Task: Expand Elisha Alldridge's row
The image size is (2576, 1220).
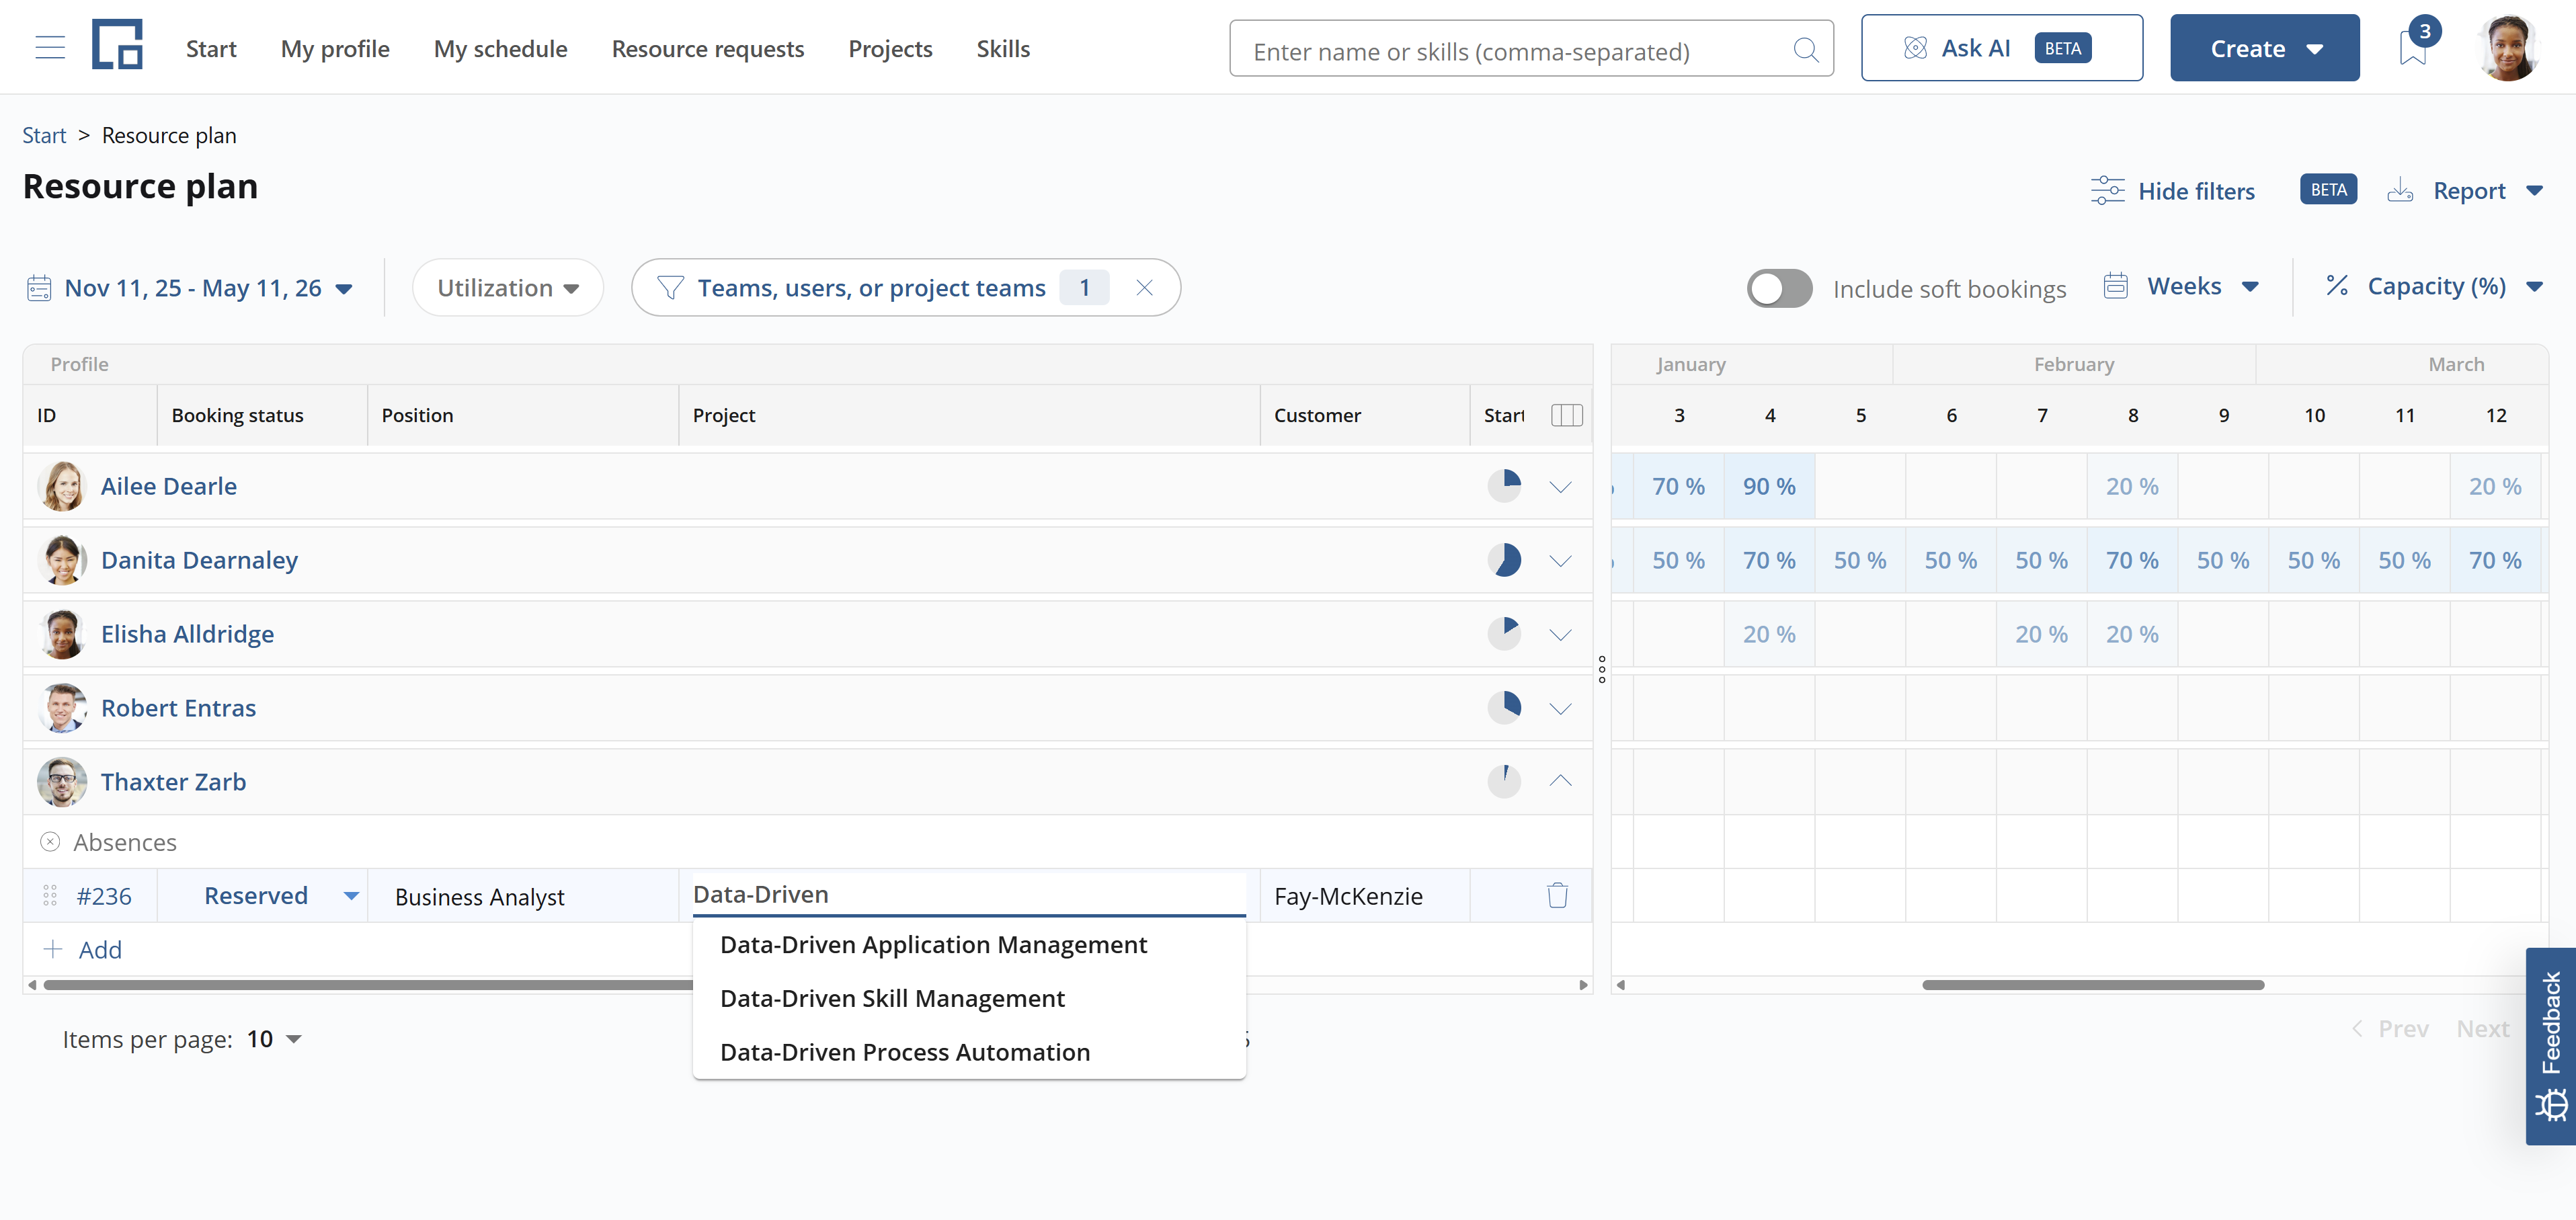Action: coord(1560,635)
